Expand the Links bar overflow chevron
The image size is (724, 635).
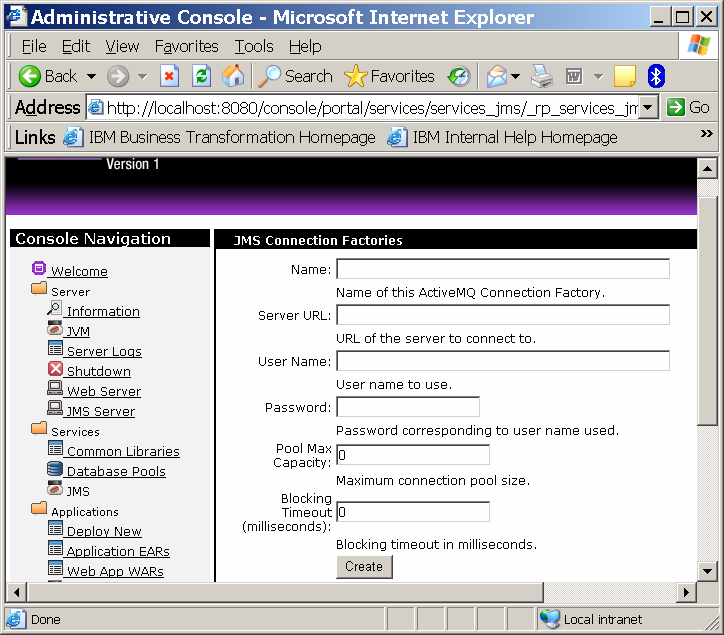[707, 136]
